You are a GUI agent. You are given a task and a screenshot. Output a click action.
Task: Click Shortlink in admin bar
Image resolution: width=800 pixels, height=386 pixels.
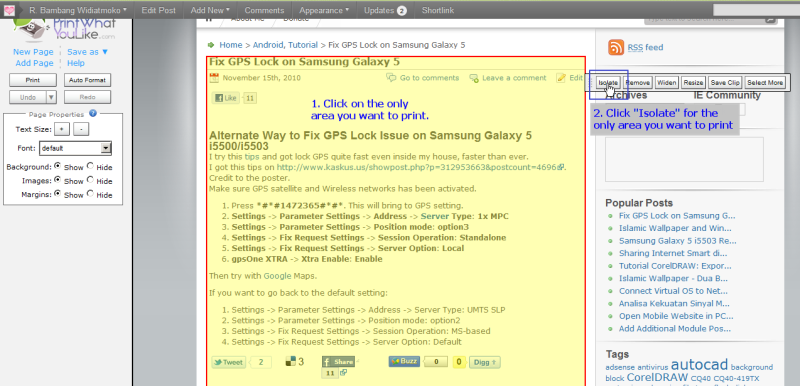click(438, 10)
